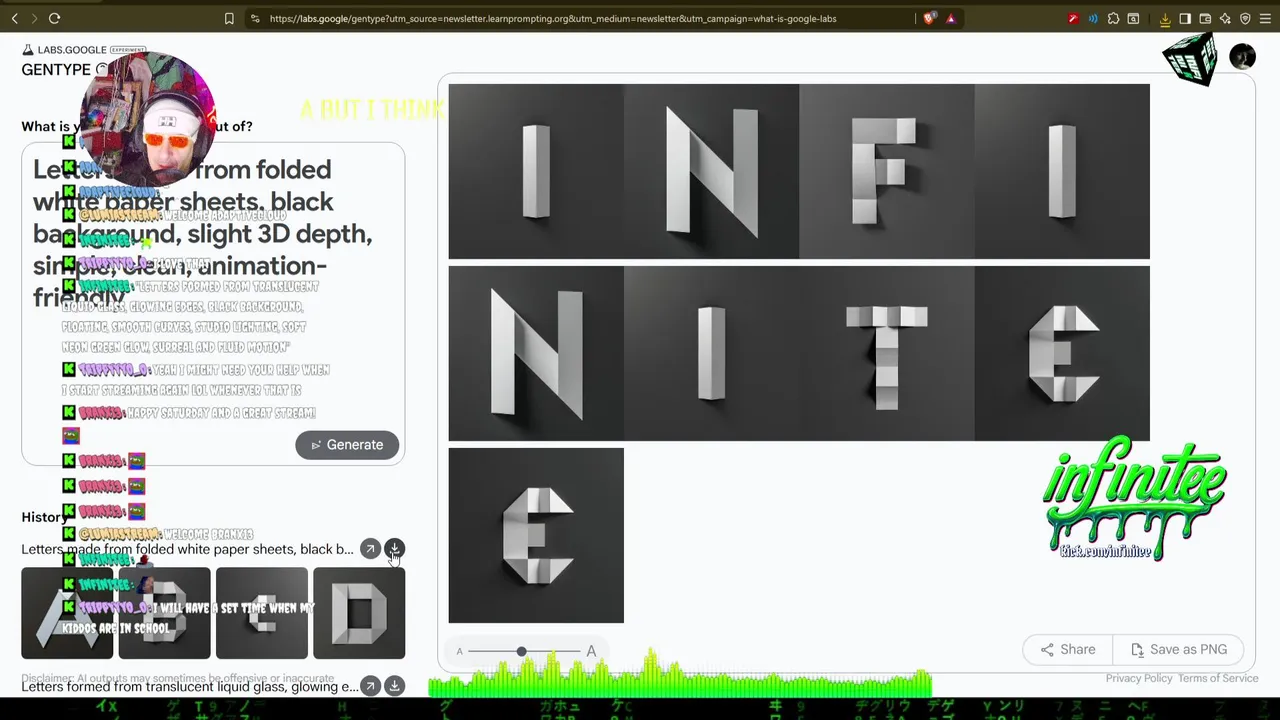Reload the GenType page
Viewport: 1280px width, 720px height.
pos(55,18)
